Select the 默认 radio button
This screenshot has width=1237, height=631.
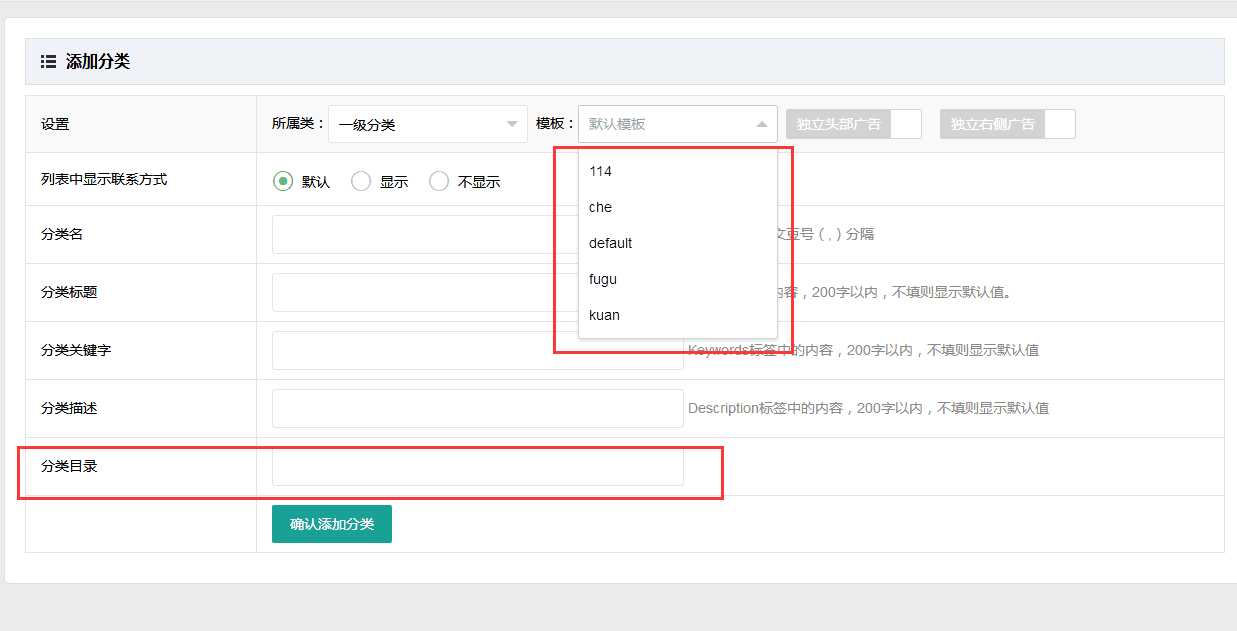(x=283, y=181)
